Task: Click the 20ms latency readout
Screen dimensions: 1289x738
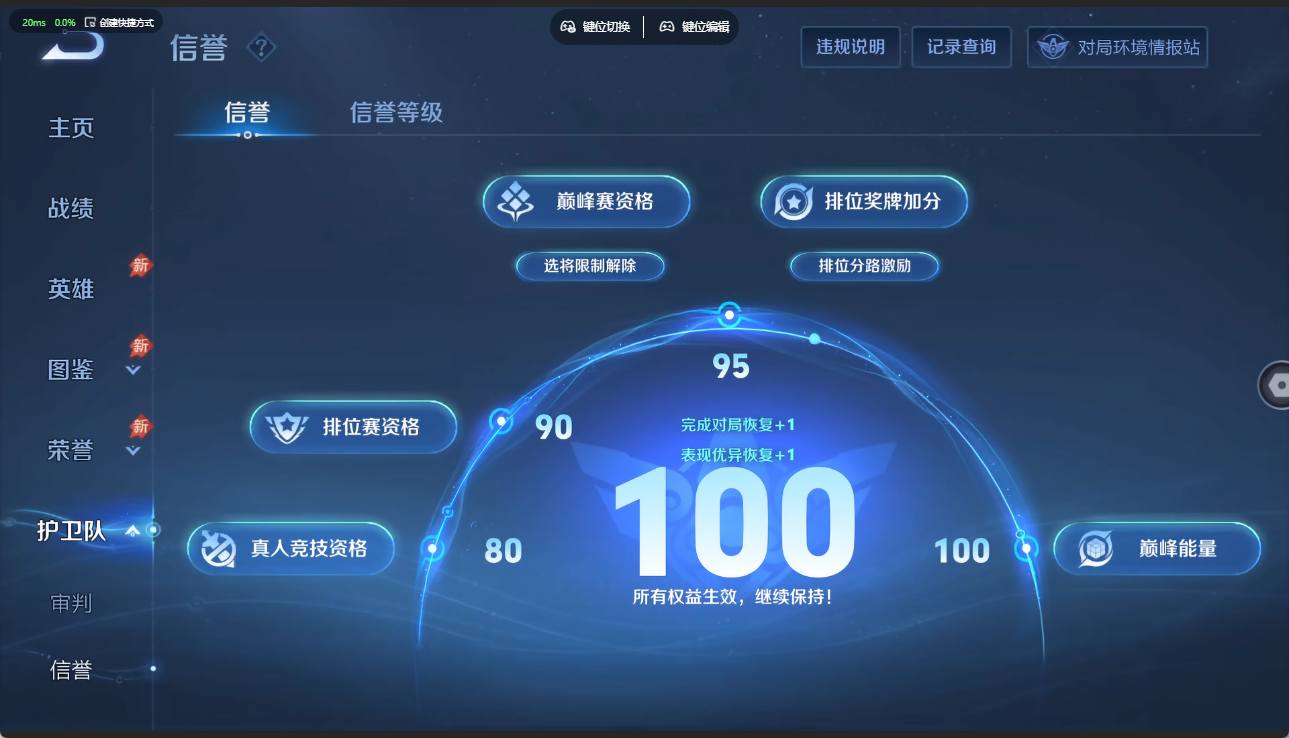Action: (x=34, y=22)
